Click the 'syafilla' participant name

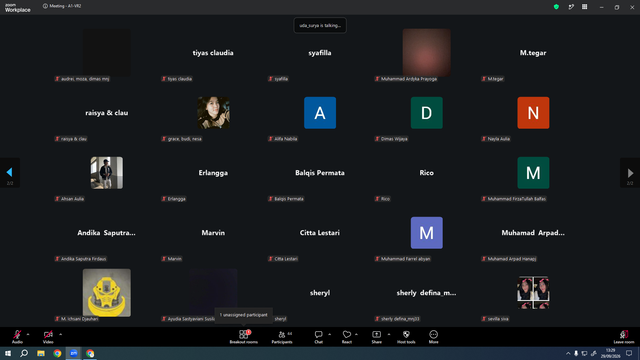(320, 53)
